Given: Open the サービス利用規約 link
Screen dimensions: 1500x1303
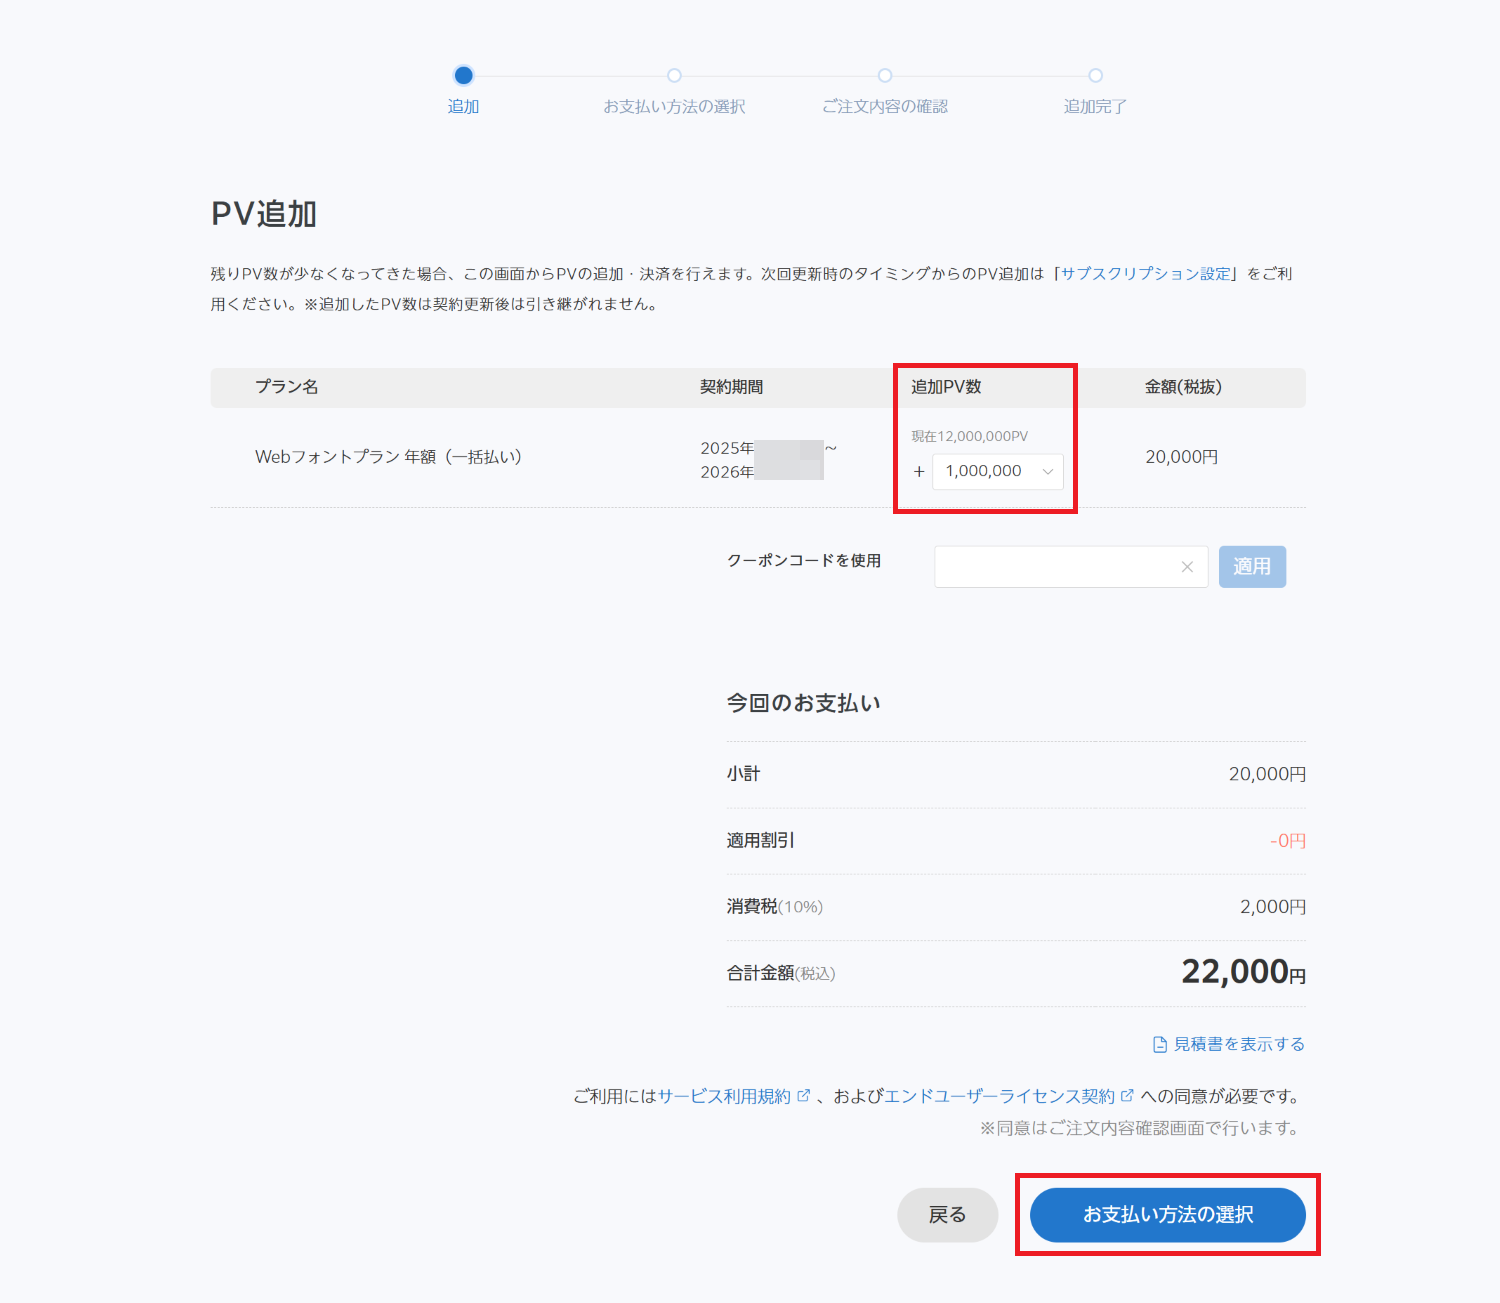Looking at the screenshot, I should (724, 1097).
